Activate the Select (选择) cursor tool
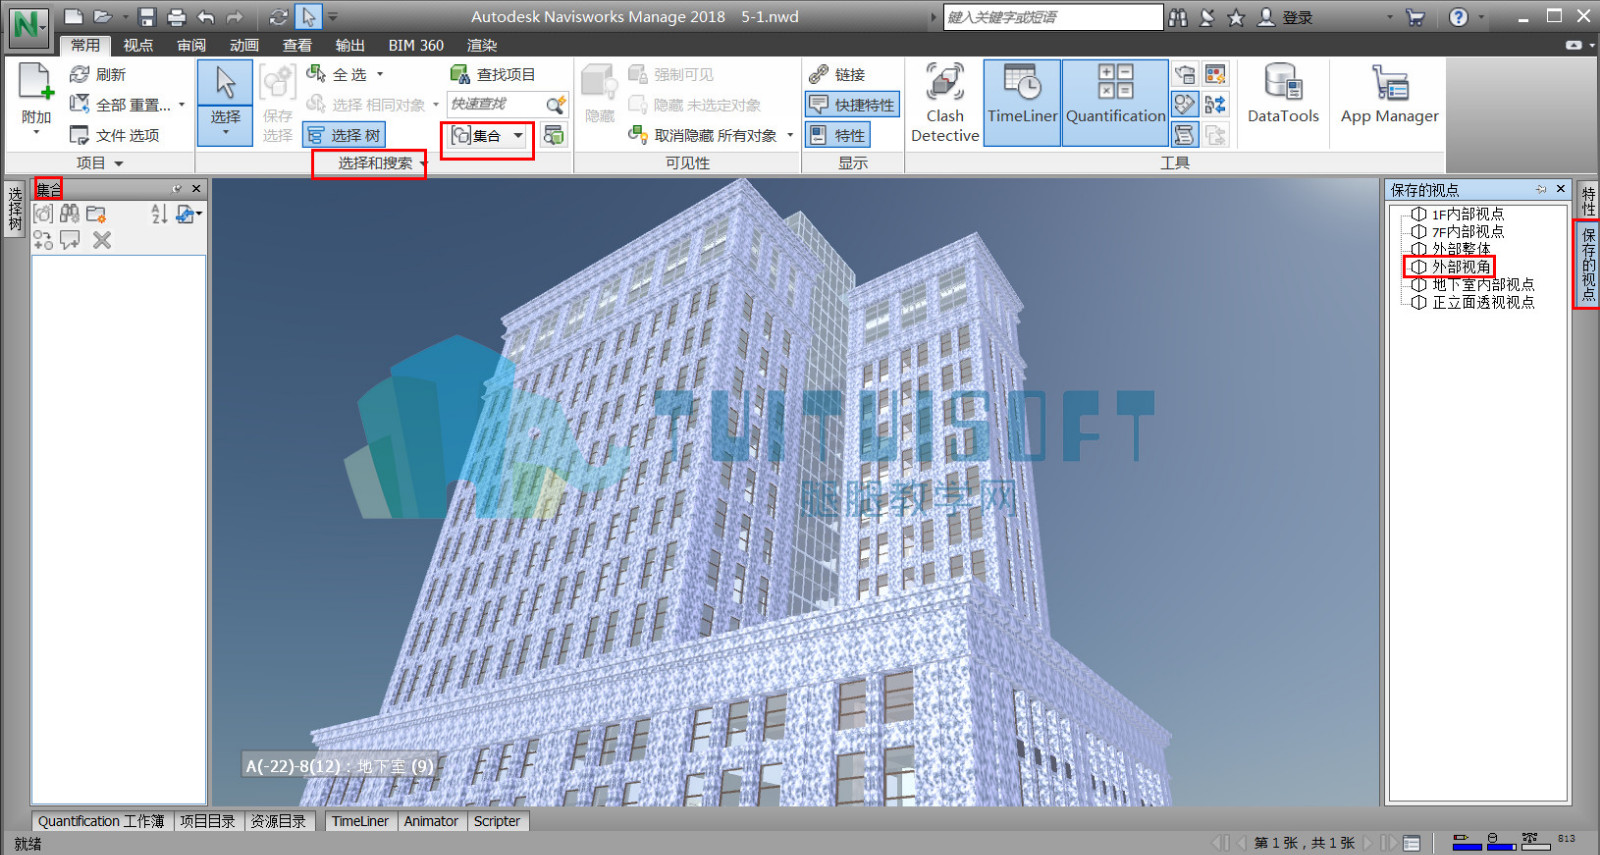The height and width of the screenshot is (855, 1600). coord(225,103)
